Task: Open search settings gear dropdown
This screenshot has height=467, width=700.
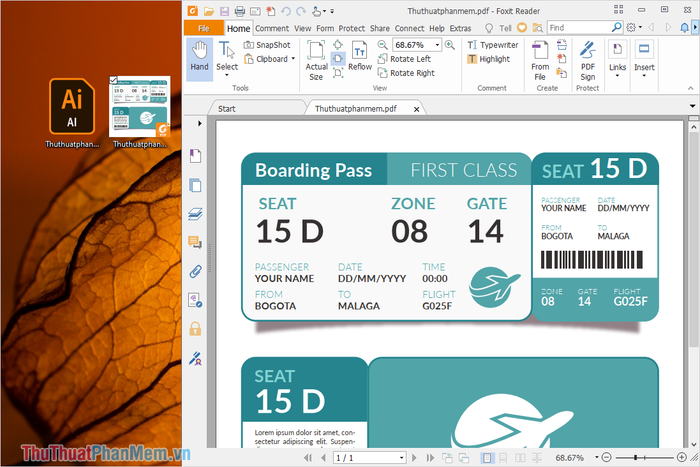Action: pyautogui.click(x=633, y=28)
